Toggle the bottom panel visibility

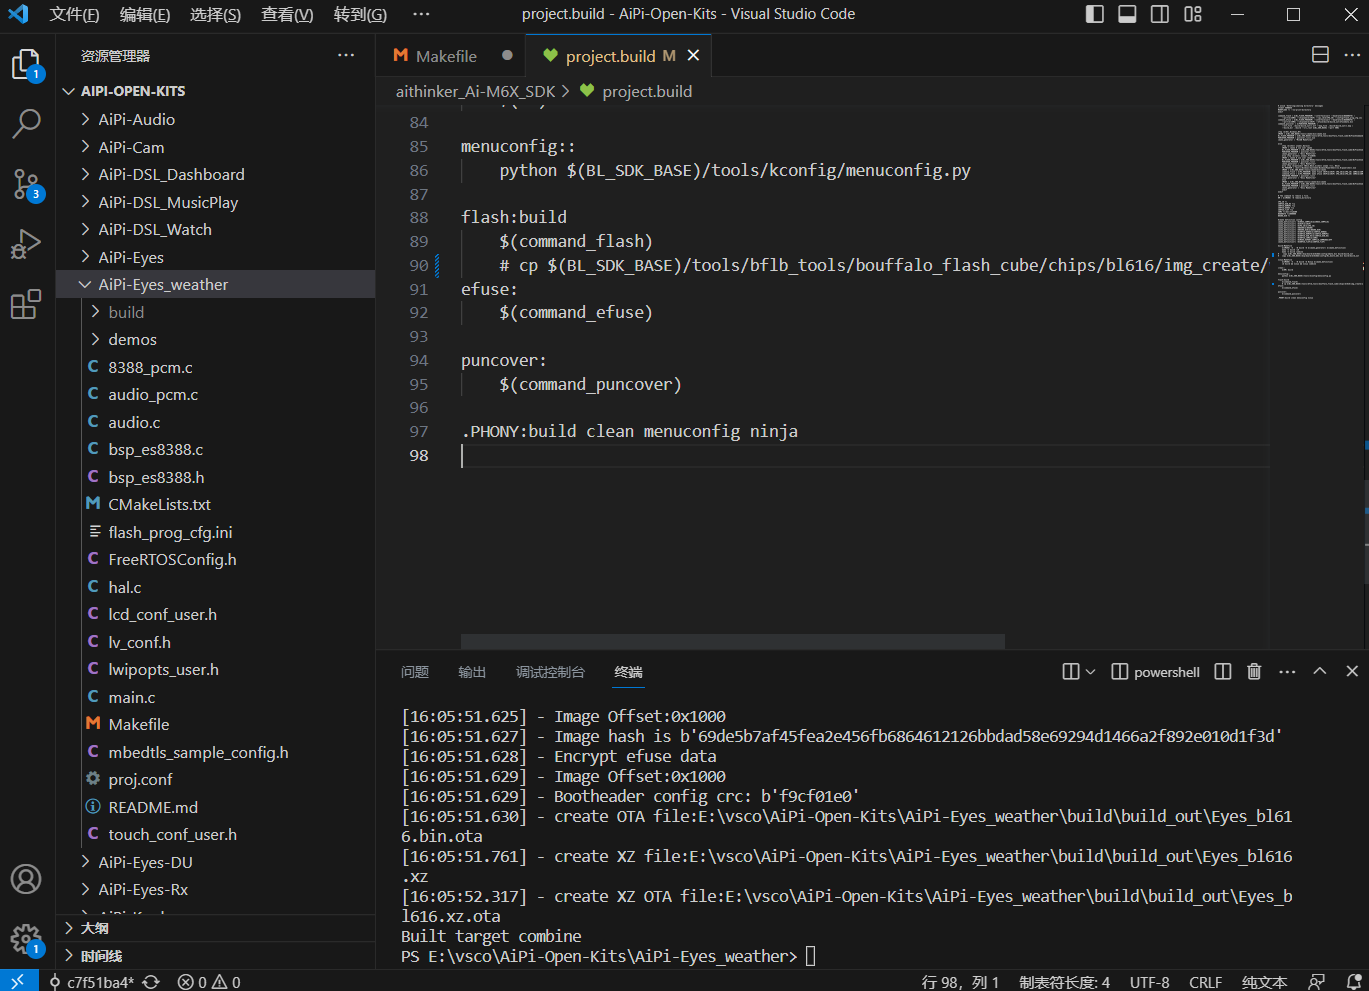click(1127, 14)
